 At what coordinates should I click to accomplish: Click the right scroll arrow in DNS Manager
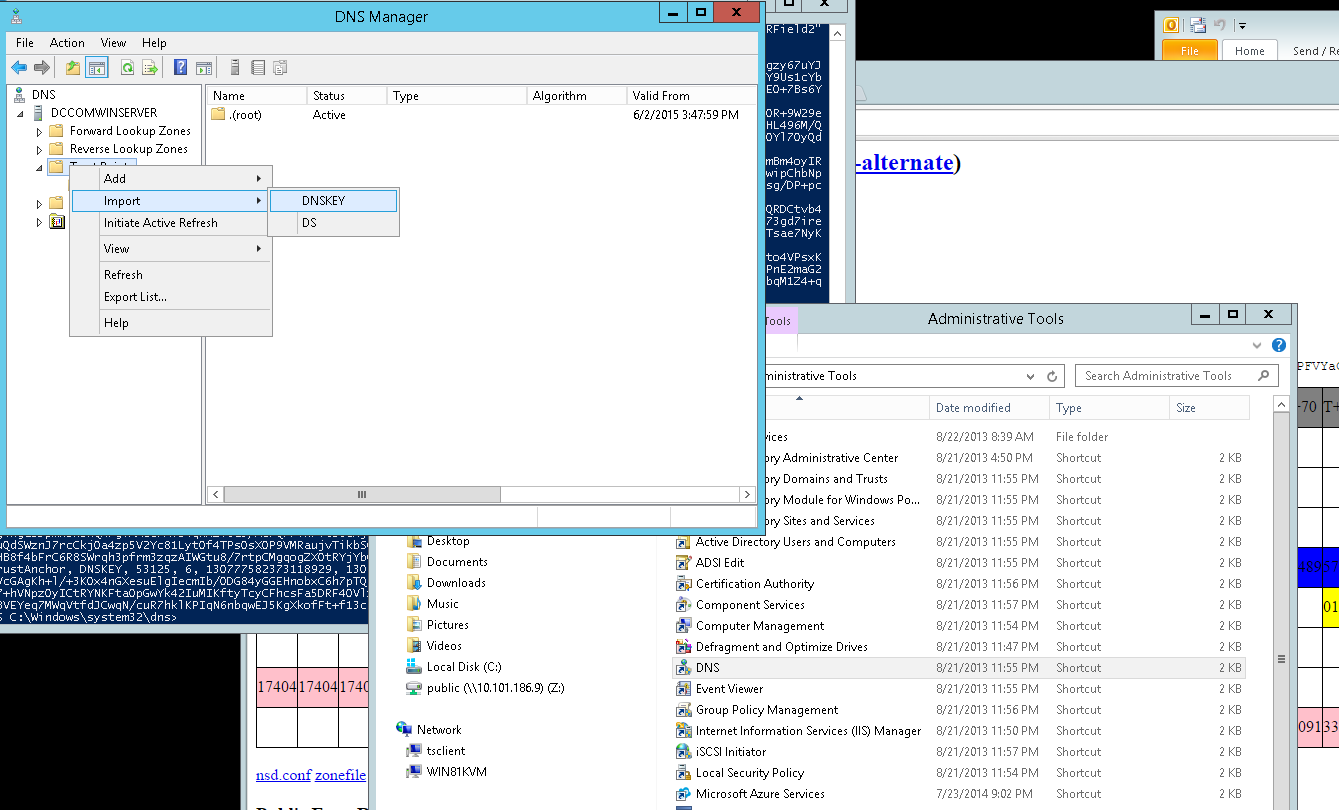(x=747, y=495)
